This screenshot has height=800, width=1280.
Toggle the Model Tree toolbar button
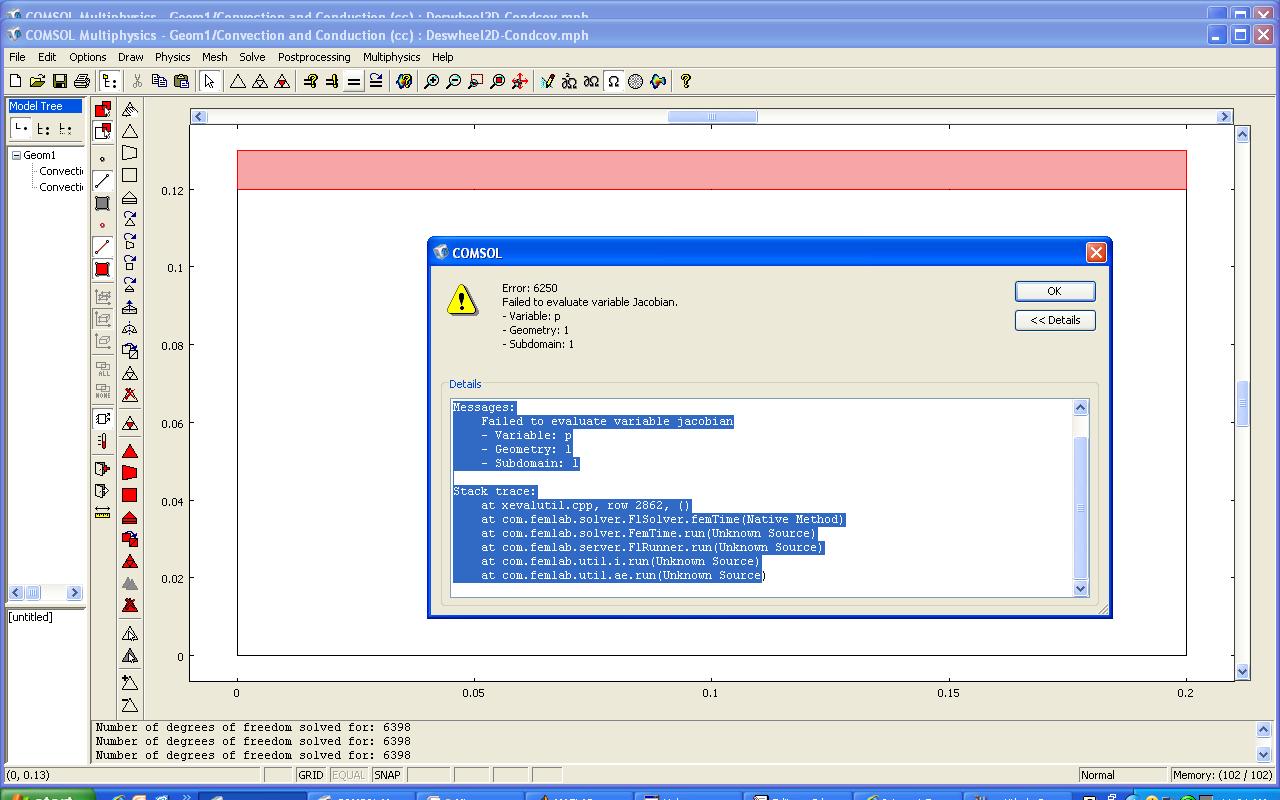(110, 81)
